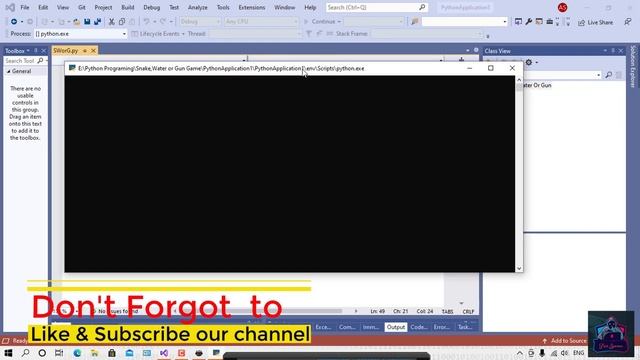This screenshot has height=360, width=640.
Task: Click the Cut scissors icon
Action: (x=111, y=22)
